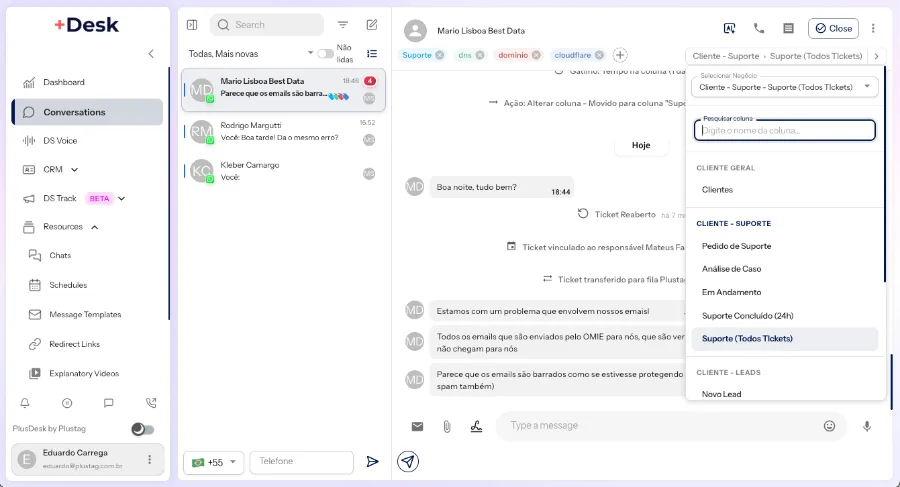Click the phone call icon in chat header
900x487 pixels.
click(x=759, y=29)
